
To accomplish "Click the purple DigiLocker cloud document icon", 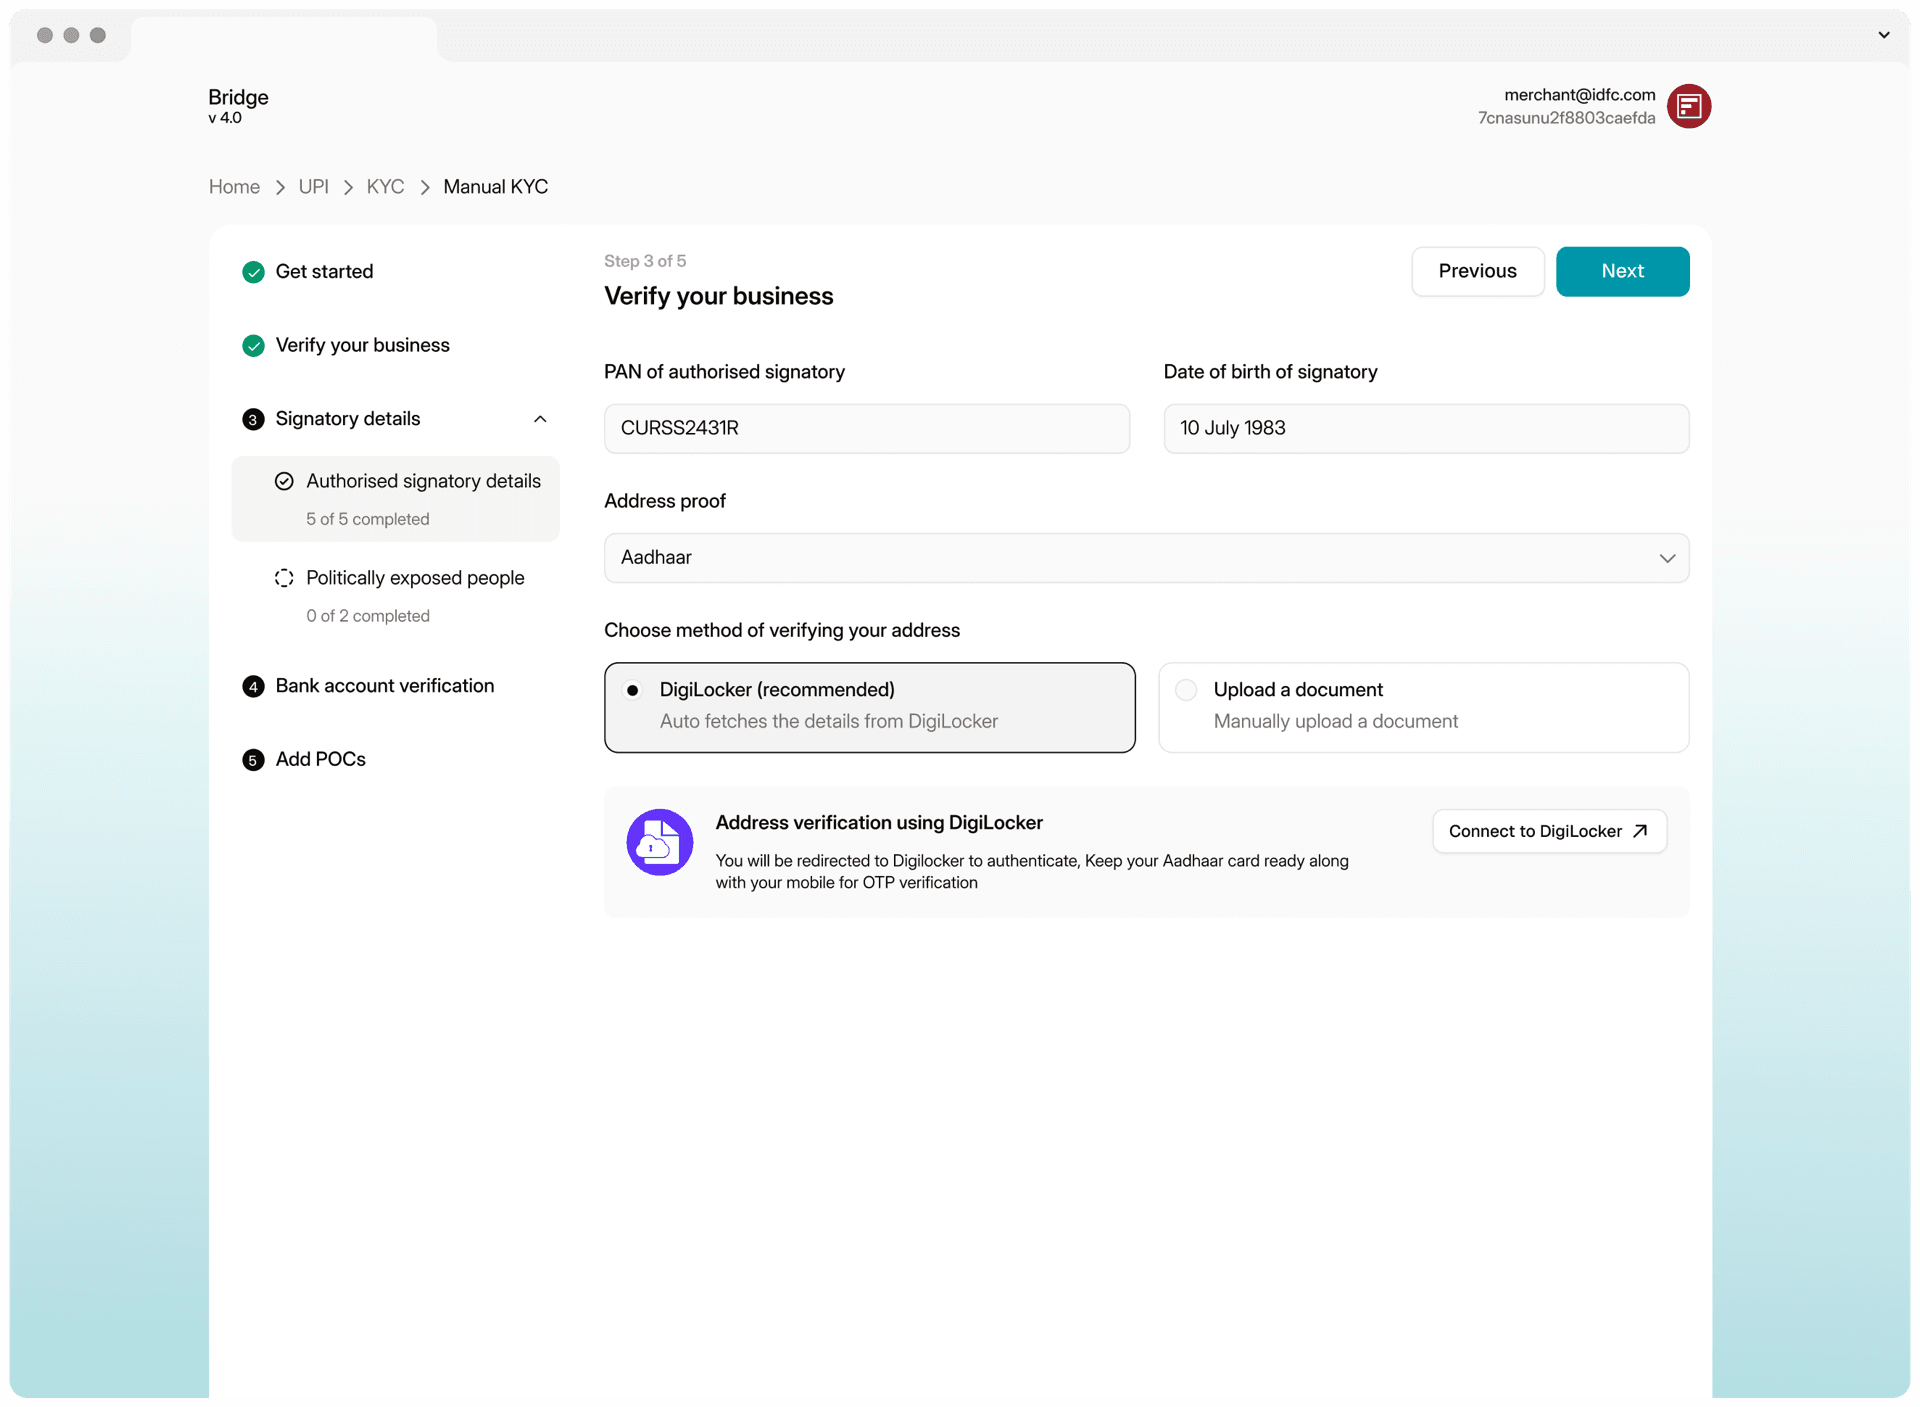I will 659,842.
